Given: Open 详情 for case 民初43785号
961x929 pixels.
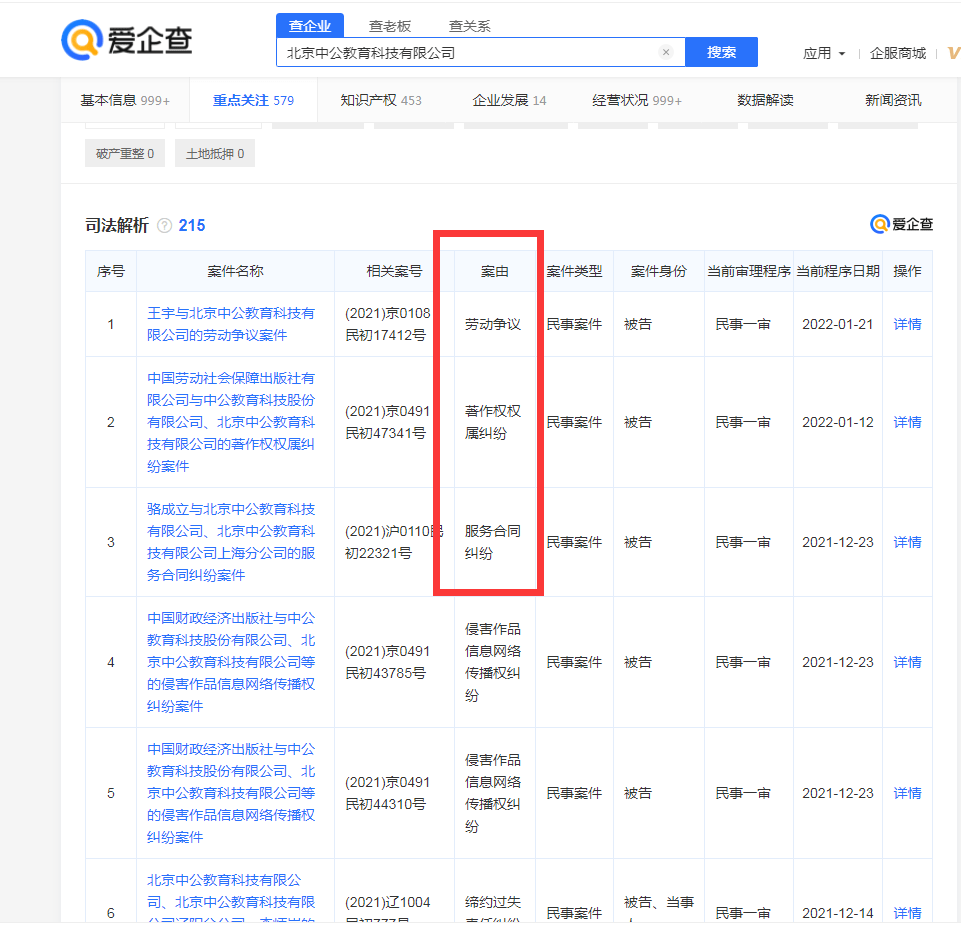Looking at the screenshot, I should point(907,662).
